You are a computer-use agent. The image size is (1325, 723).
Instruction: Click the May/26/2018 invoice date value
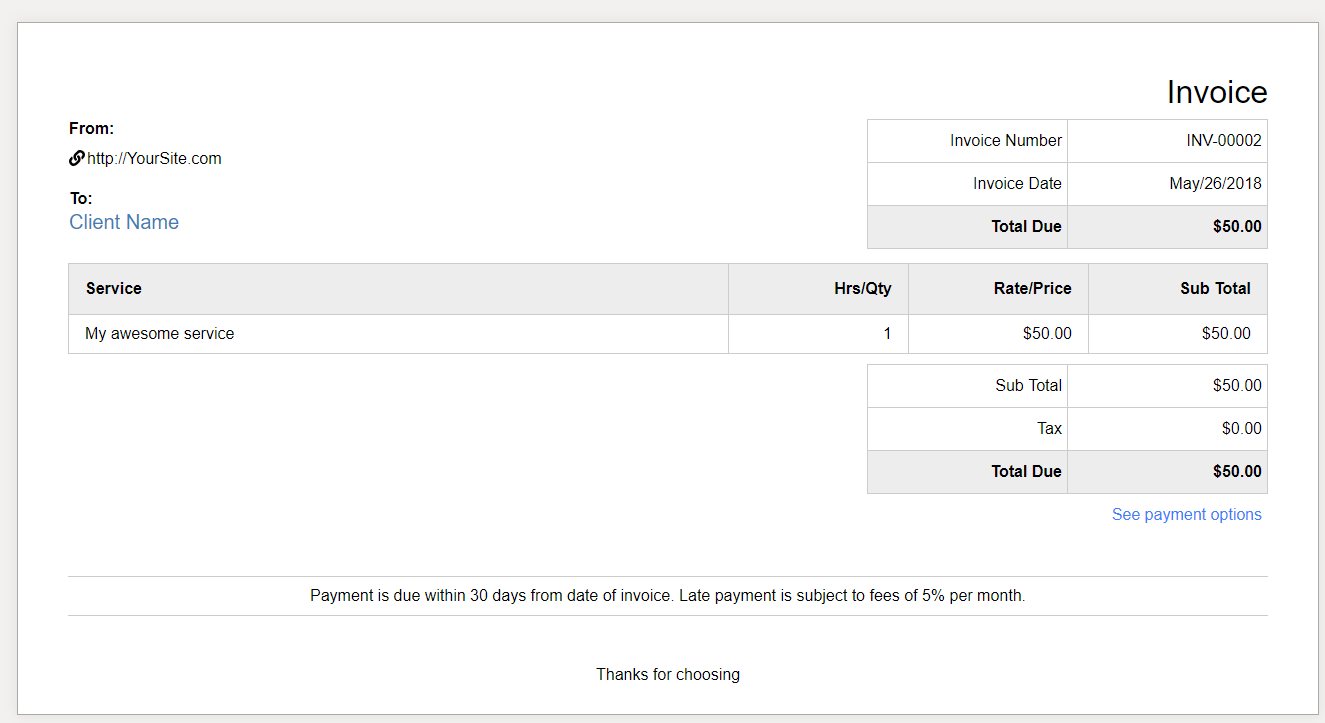[1215, 184]
